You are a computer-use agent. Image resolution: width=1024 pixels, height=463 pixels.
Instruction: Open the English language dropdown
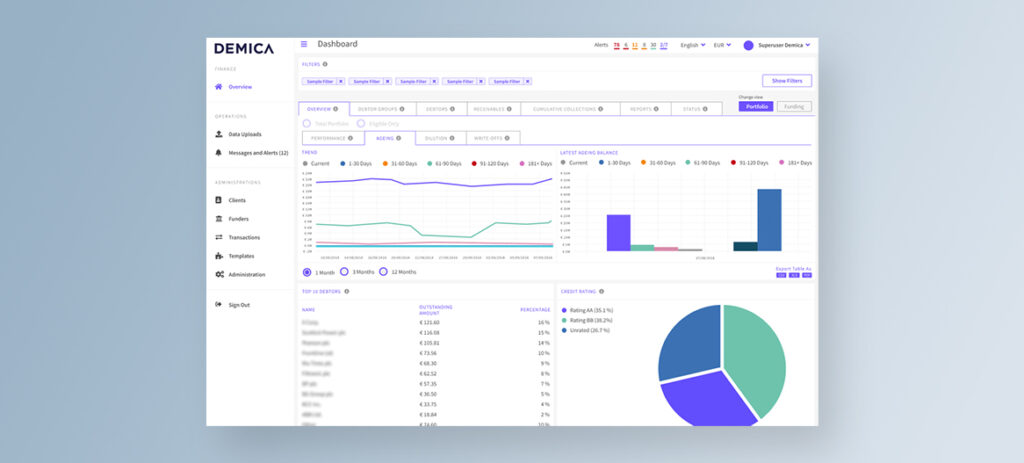692,45
